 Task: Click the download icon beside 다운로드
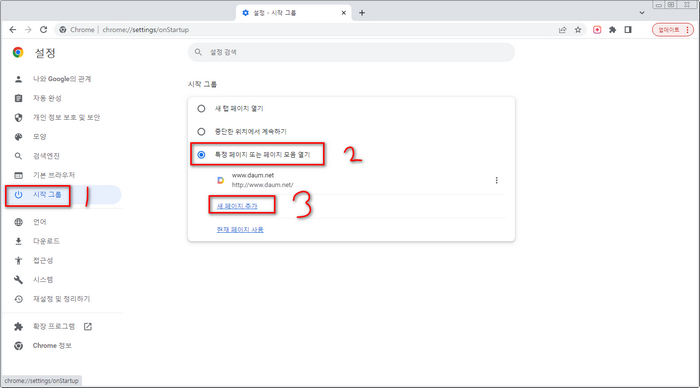18,241
